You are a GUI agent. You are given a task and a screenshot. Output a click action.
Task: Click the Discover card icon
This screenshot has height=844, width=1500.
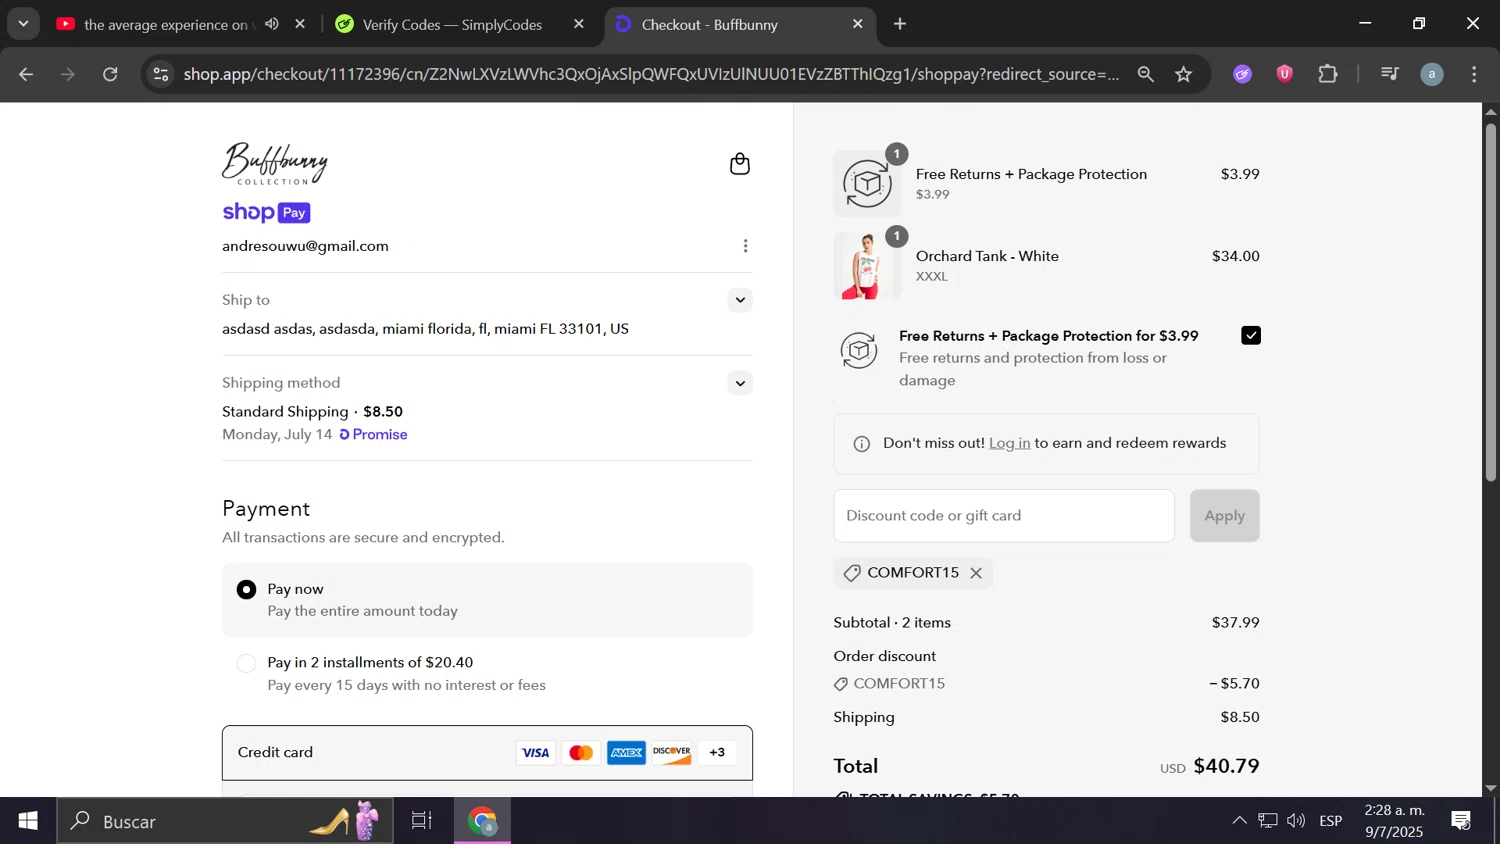pos(671,753)
